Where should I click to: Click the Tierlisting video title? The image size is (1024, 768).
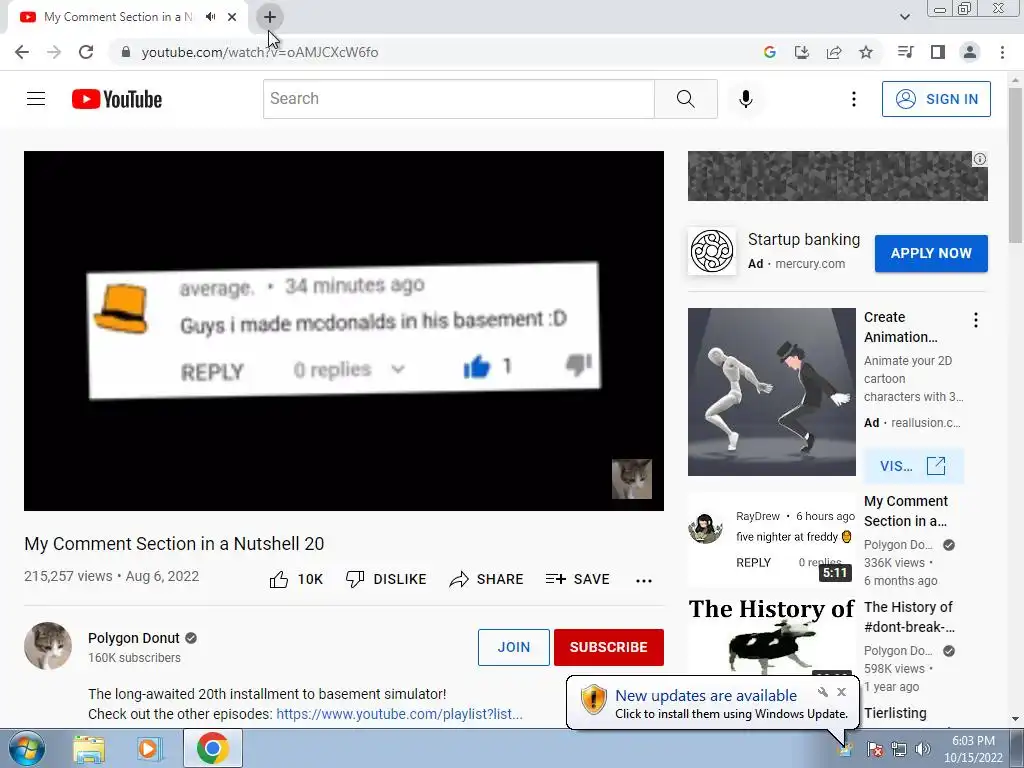click(895, 713)
